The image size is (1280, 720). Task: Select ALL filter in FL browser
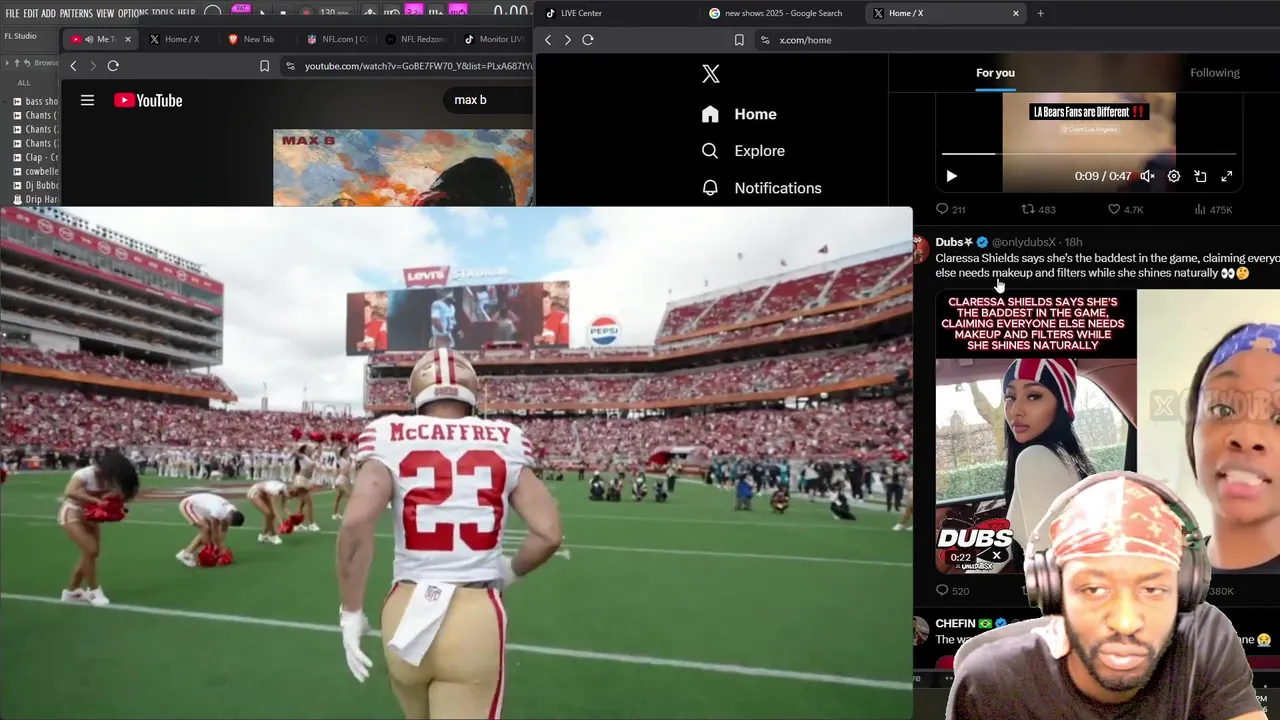tap(24, 83)
